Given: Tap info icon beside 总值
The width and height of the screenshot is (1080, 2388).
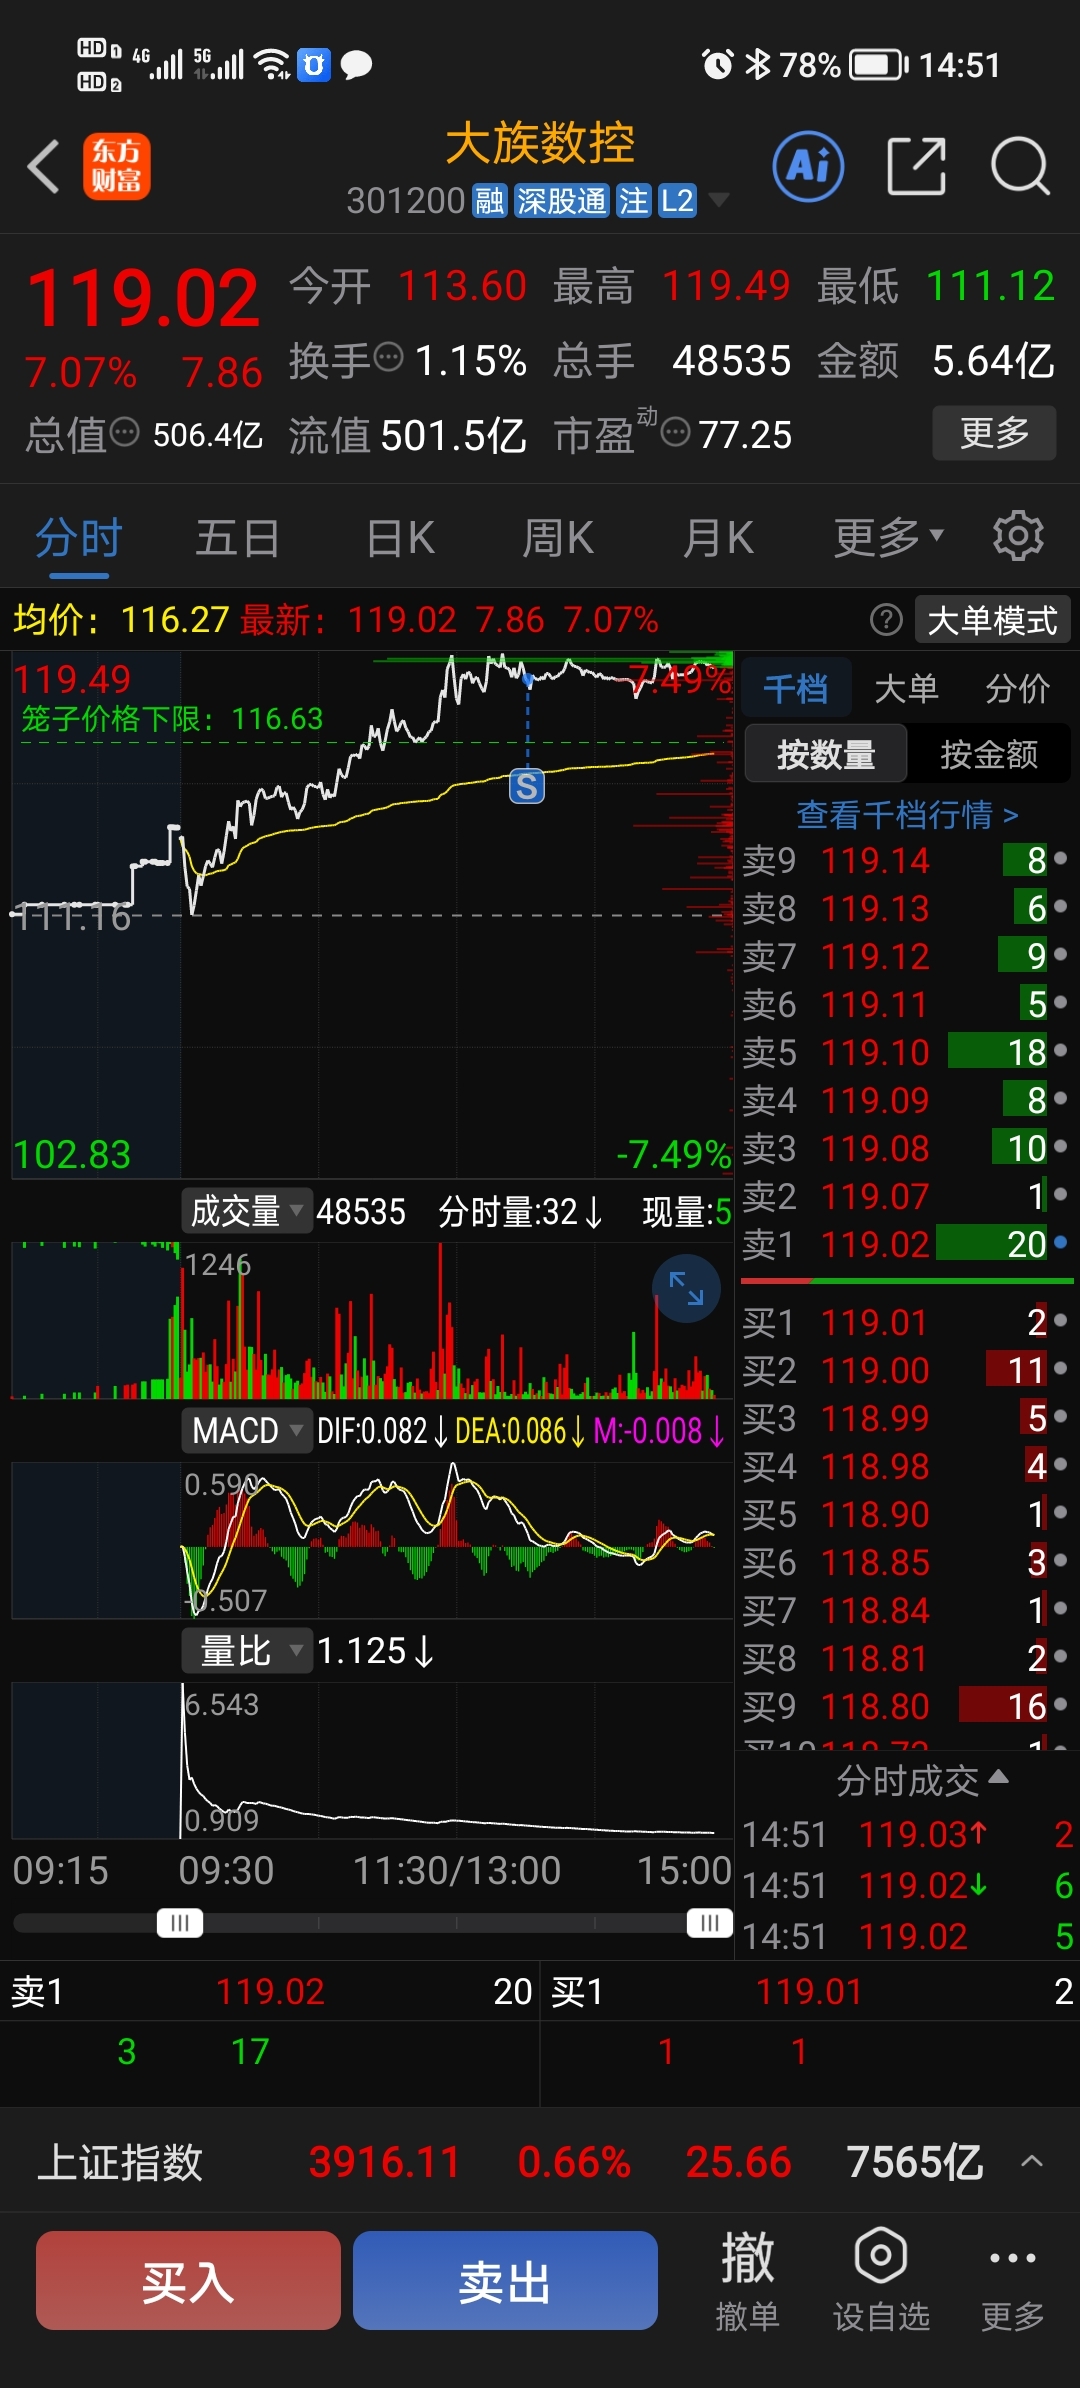Looking at the screenshot, I should pyautogui.click(x=124, y=432).
